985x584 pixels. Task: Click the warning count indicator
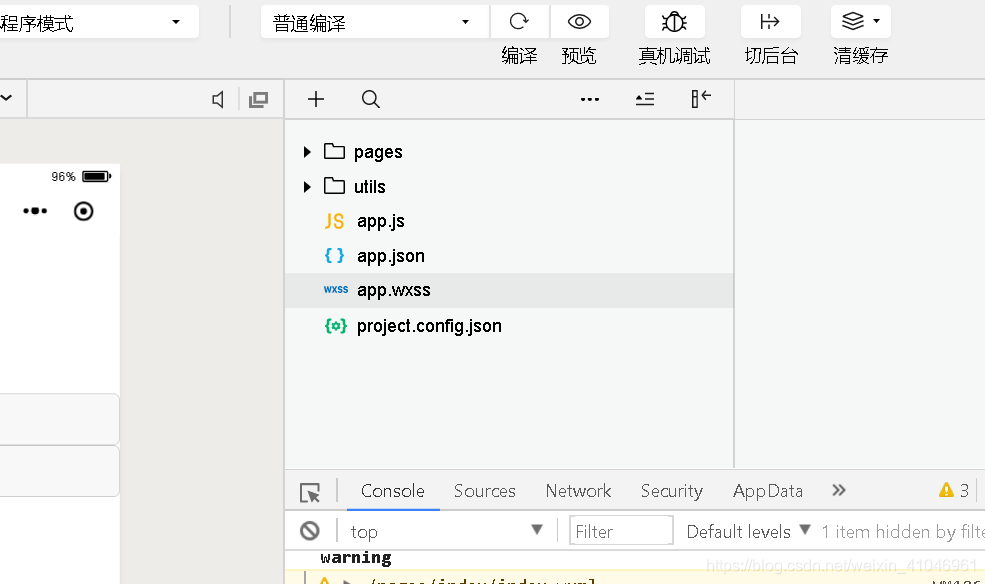coord(954,490)
